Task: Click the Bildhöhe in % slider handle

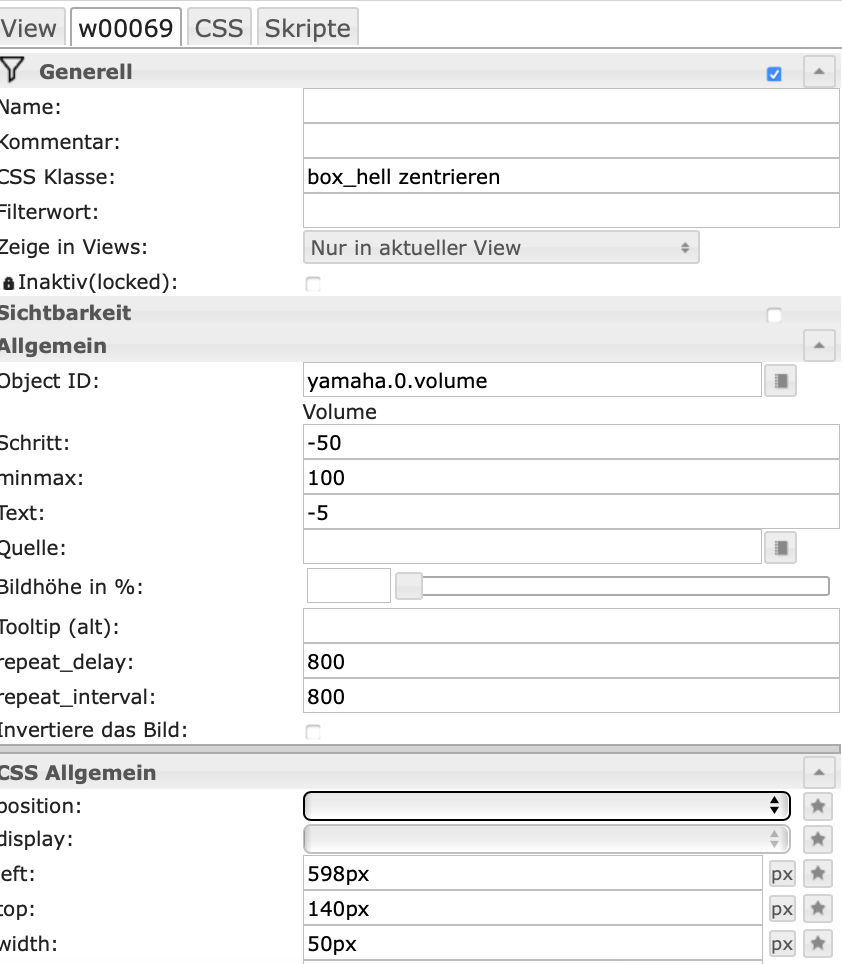Action: [x=409, y=586]
